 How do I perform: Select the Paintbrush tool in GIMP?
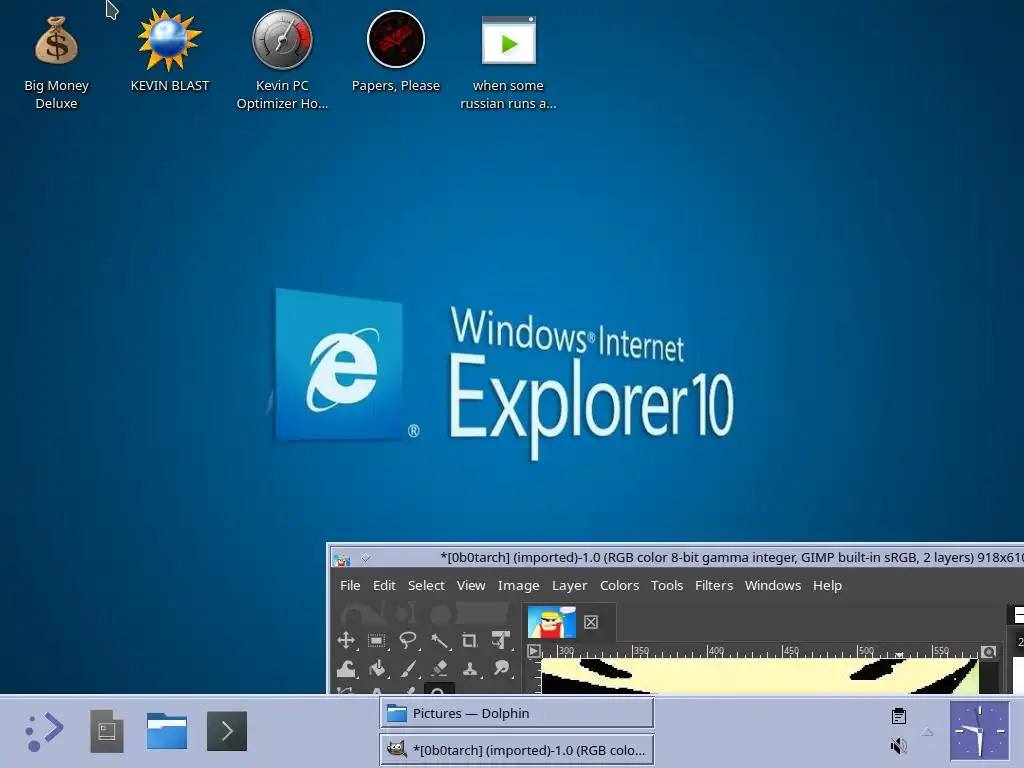[x=408, y=668]
